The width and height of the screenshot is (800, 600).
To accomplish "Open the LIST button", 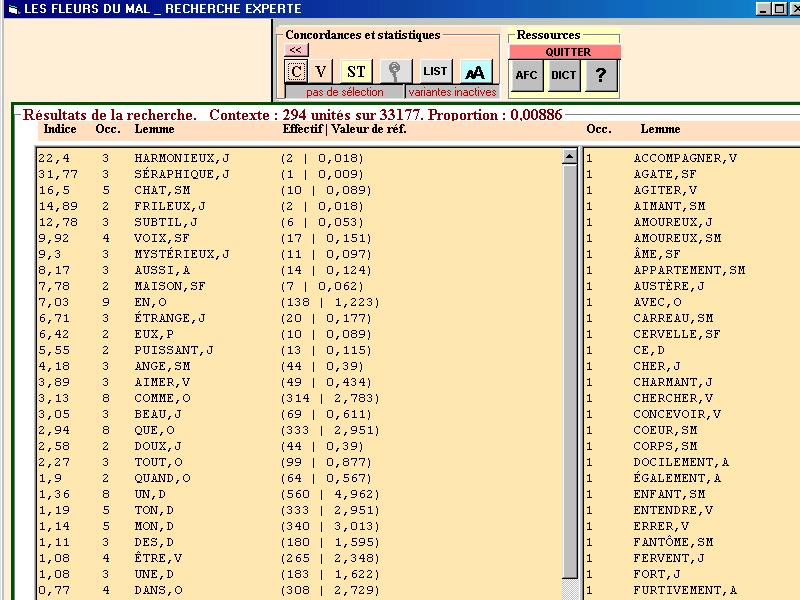I will click(435, 71).
